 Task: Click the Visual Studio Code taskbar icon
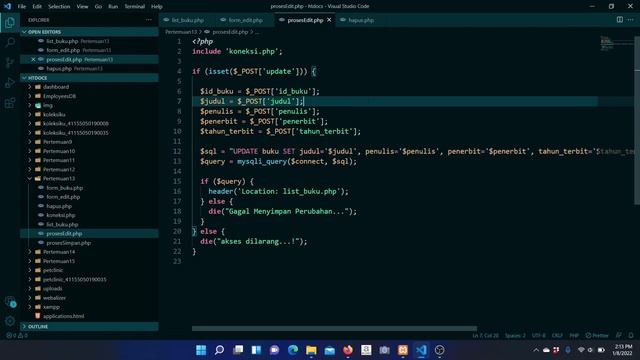point(421,350)
